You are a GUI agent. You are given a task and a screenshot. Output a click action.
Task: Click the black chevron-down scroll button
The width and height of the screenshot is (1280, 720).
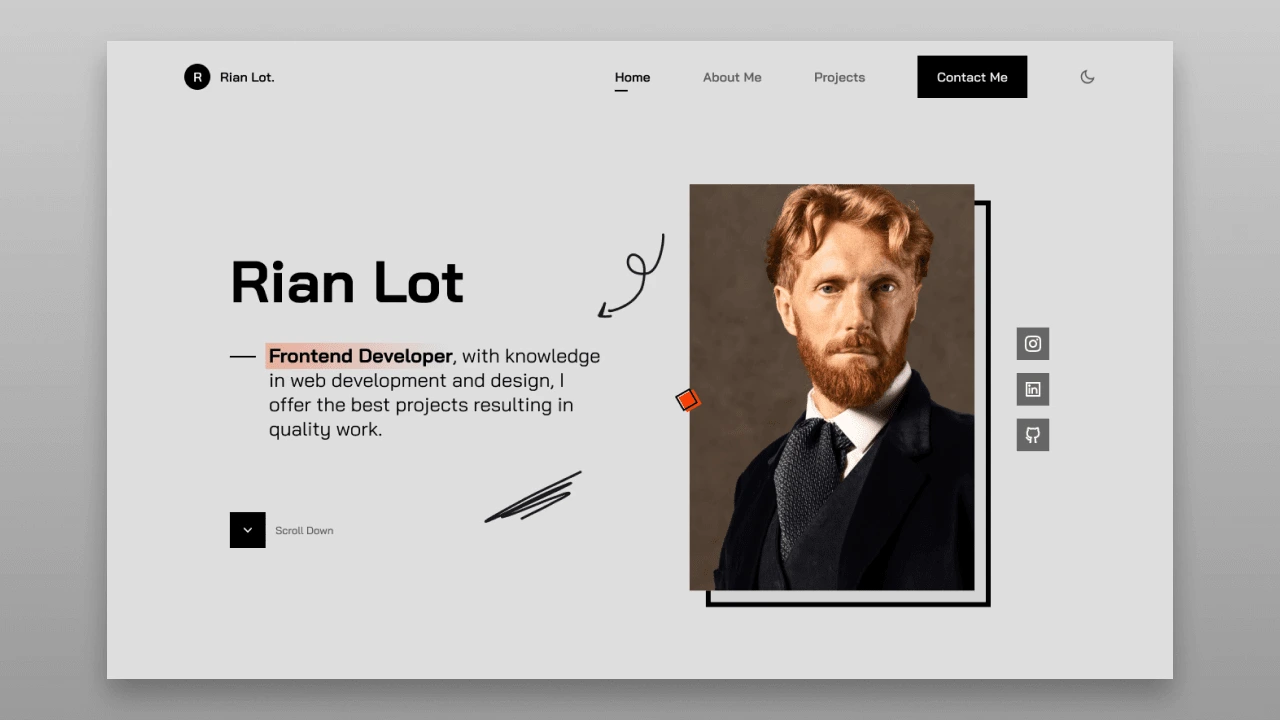(248, 530)
